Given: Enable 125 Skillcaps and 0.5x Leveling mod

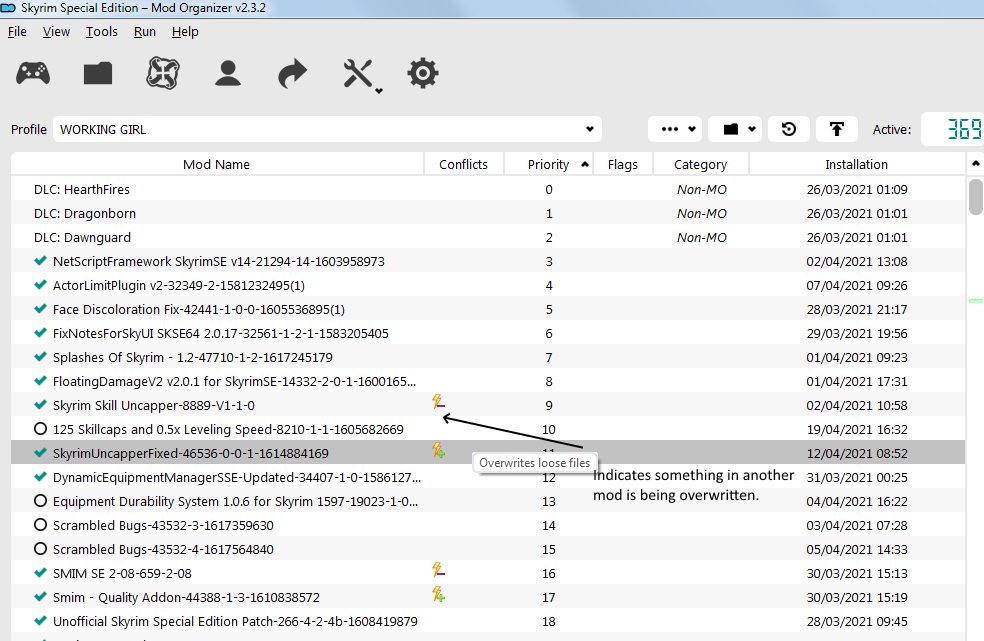Looking at the screenshot, I should point(40,429).
